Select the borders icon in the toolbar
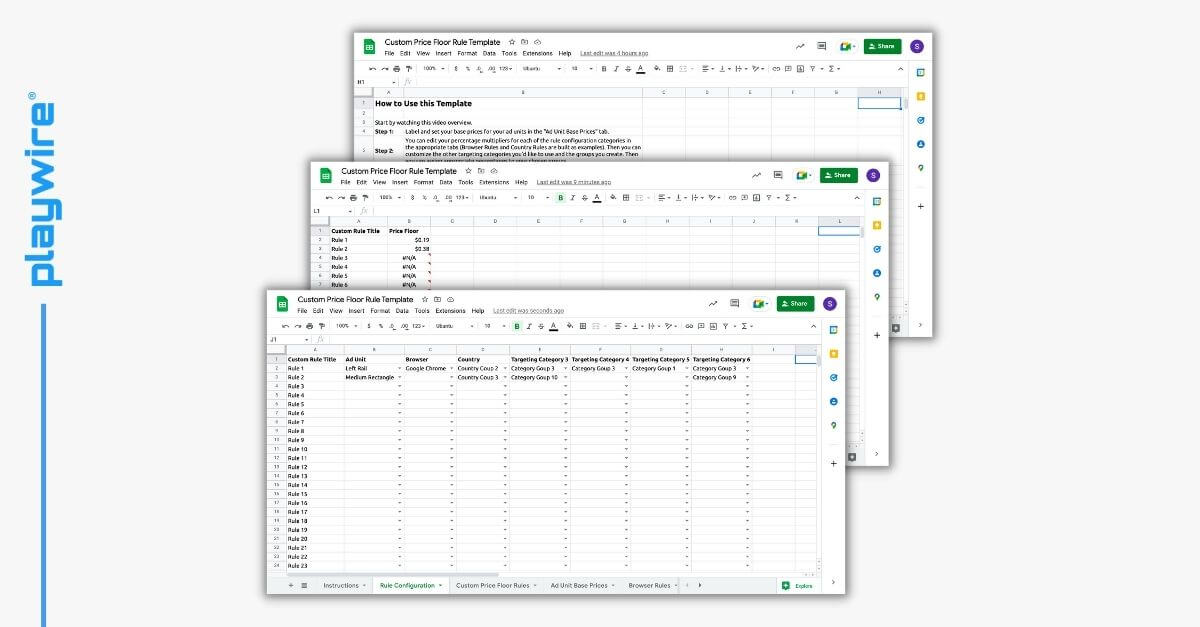1200x627 pixels. click(x=581, y=324)
